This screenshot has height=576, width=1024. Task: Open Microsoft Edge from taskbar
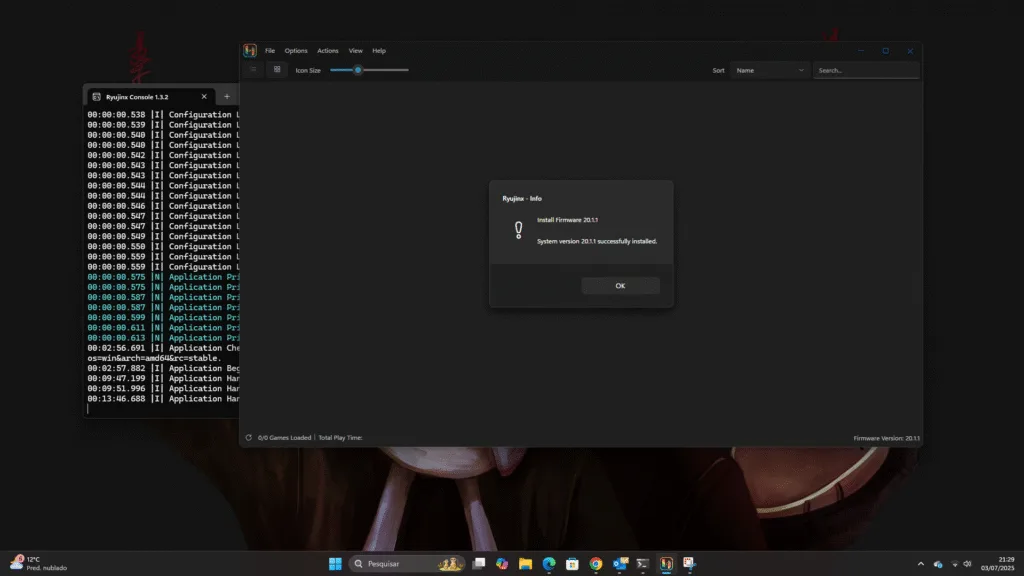[x=549, y=564]
